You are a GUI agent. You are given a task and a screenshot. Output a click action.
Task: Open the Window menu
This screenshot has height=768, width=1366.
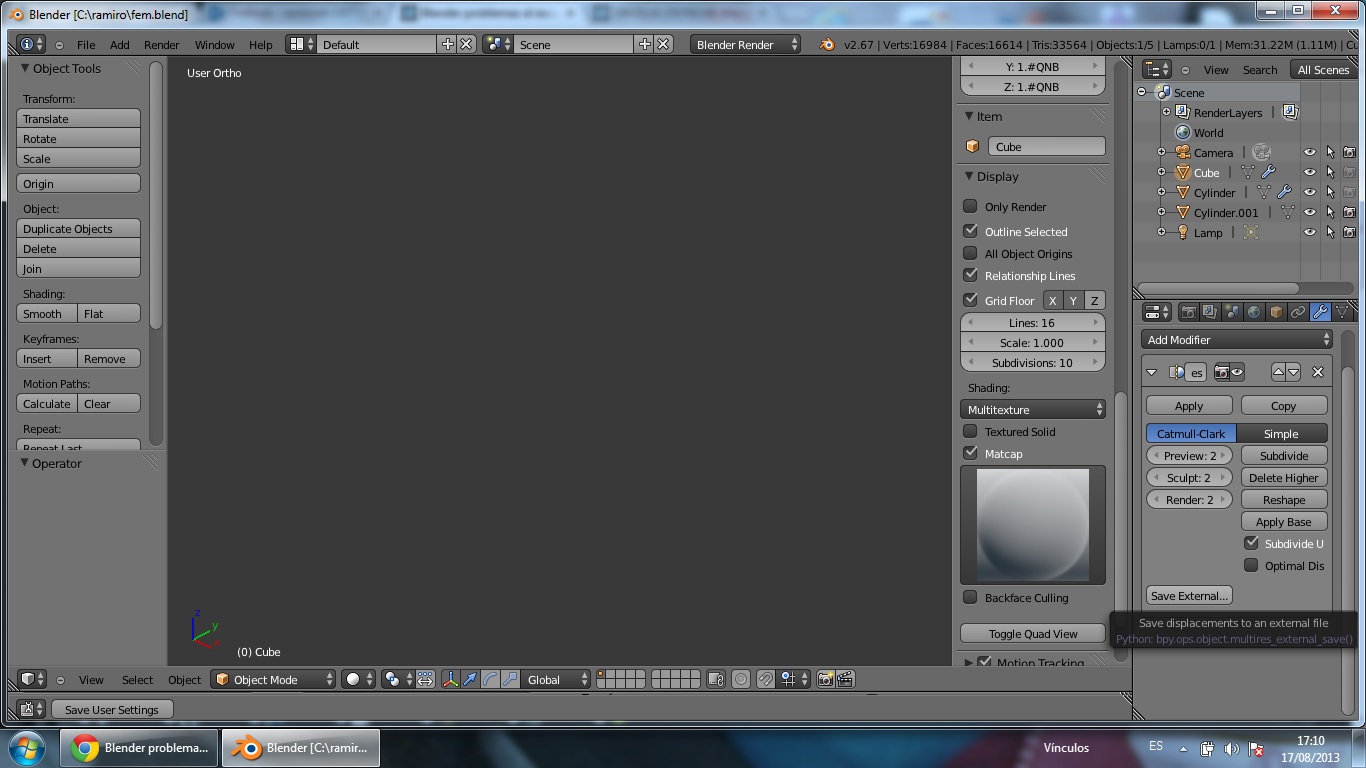tap(214, 44)
